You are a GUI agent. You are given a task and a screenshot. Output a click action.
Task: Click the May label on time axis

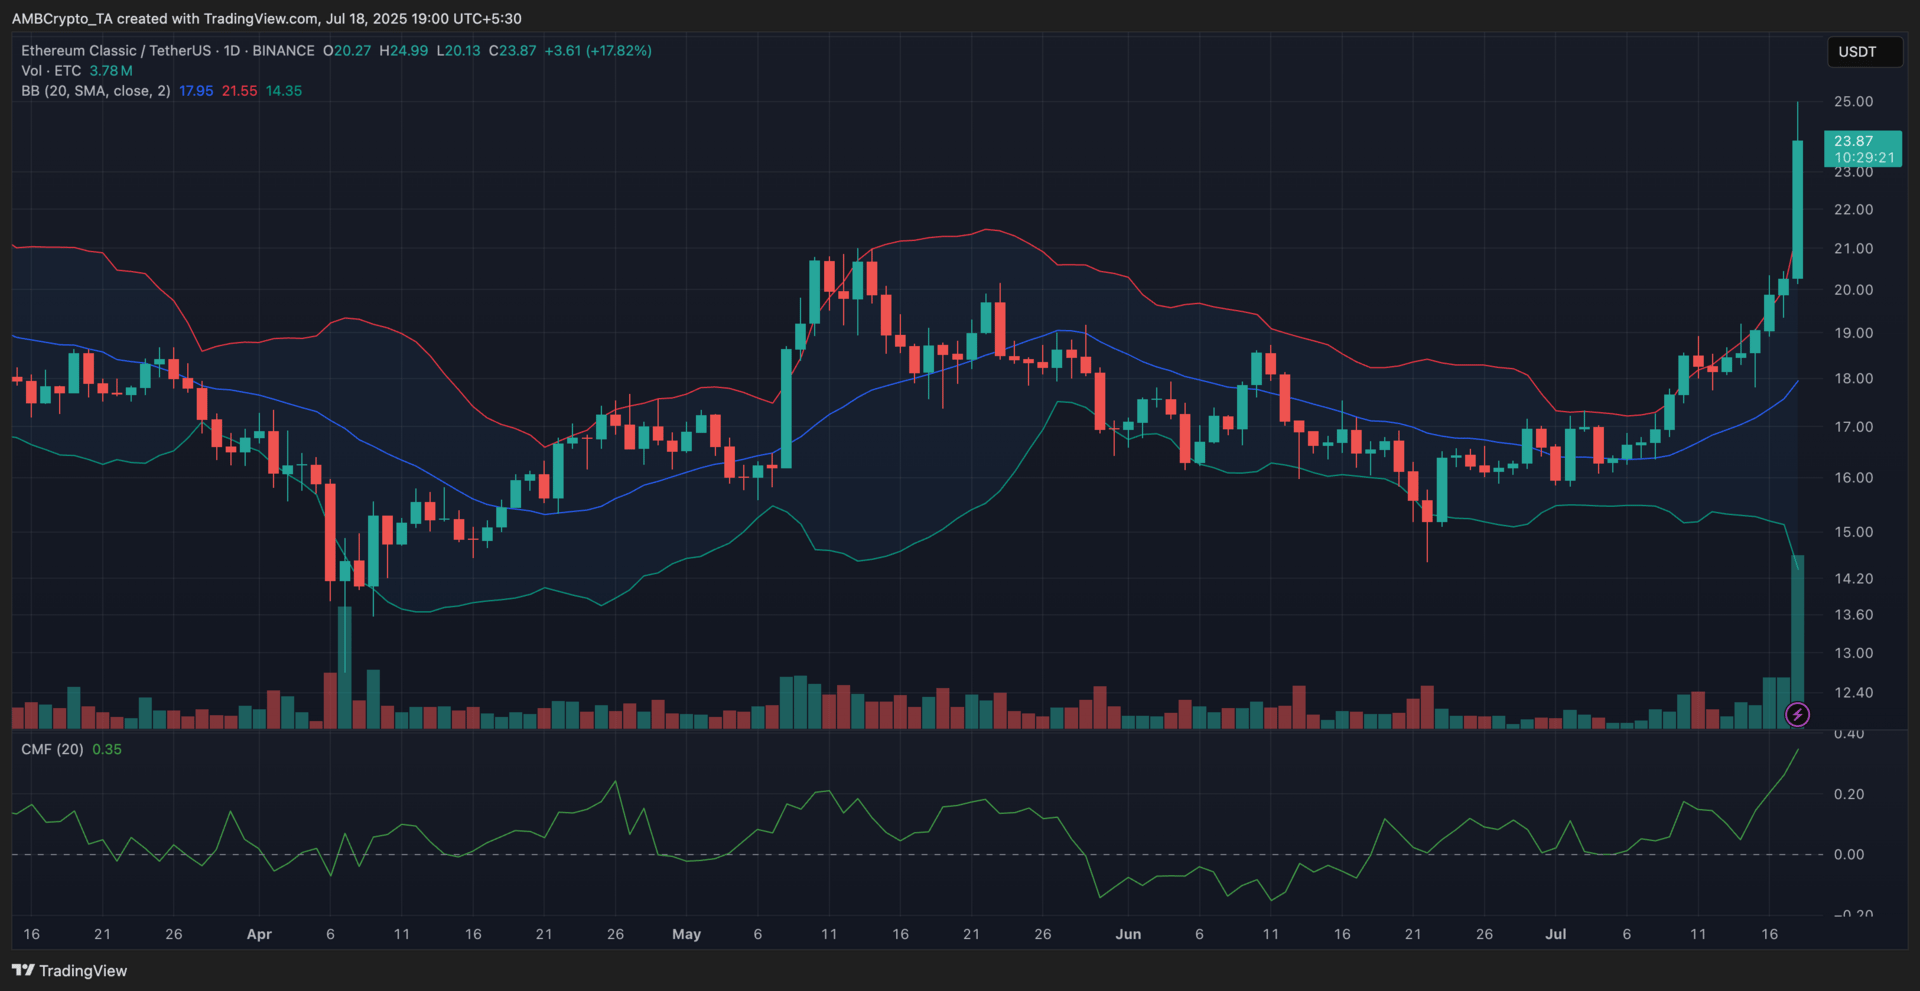[x=686, y=934]
